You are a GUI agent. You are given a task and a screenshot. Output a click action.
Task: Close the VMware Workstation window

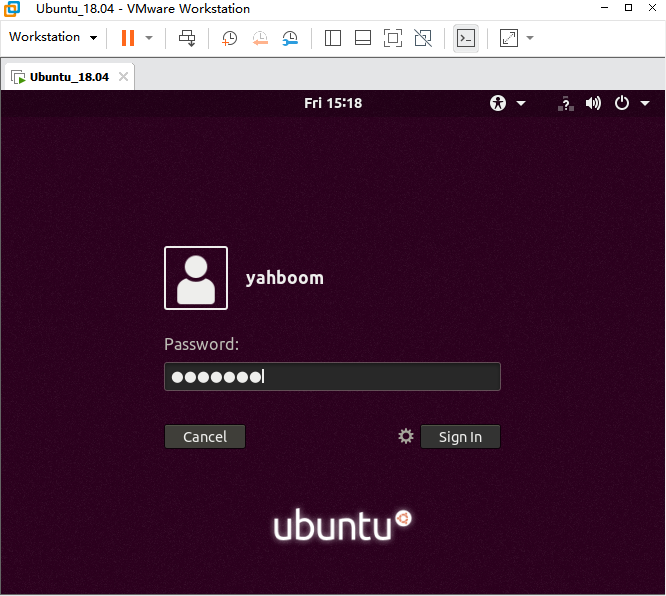tap(652, 8)
